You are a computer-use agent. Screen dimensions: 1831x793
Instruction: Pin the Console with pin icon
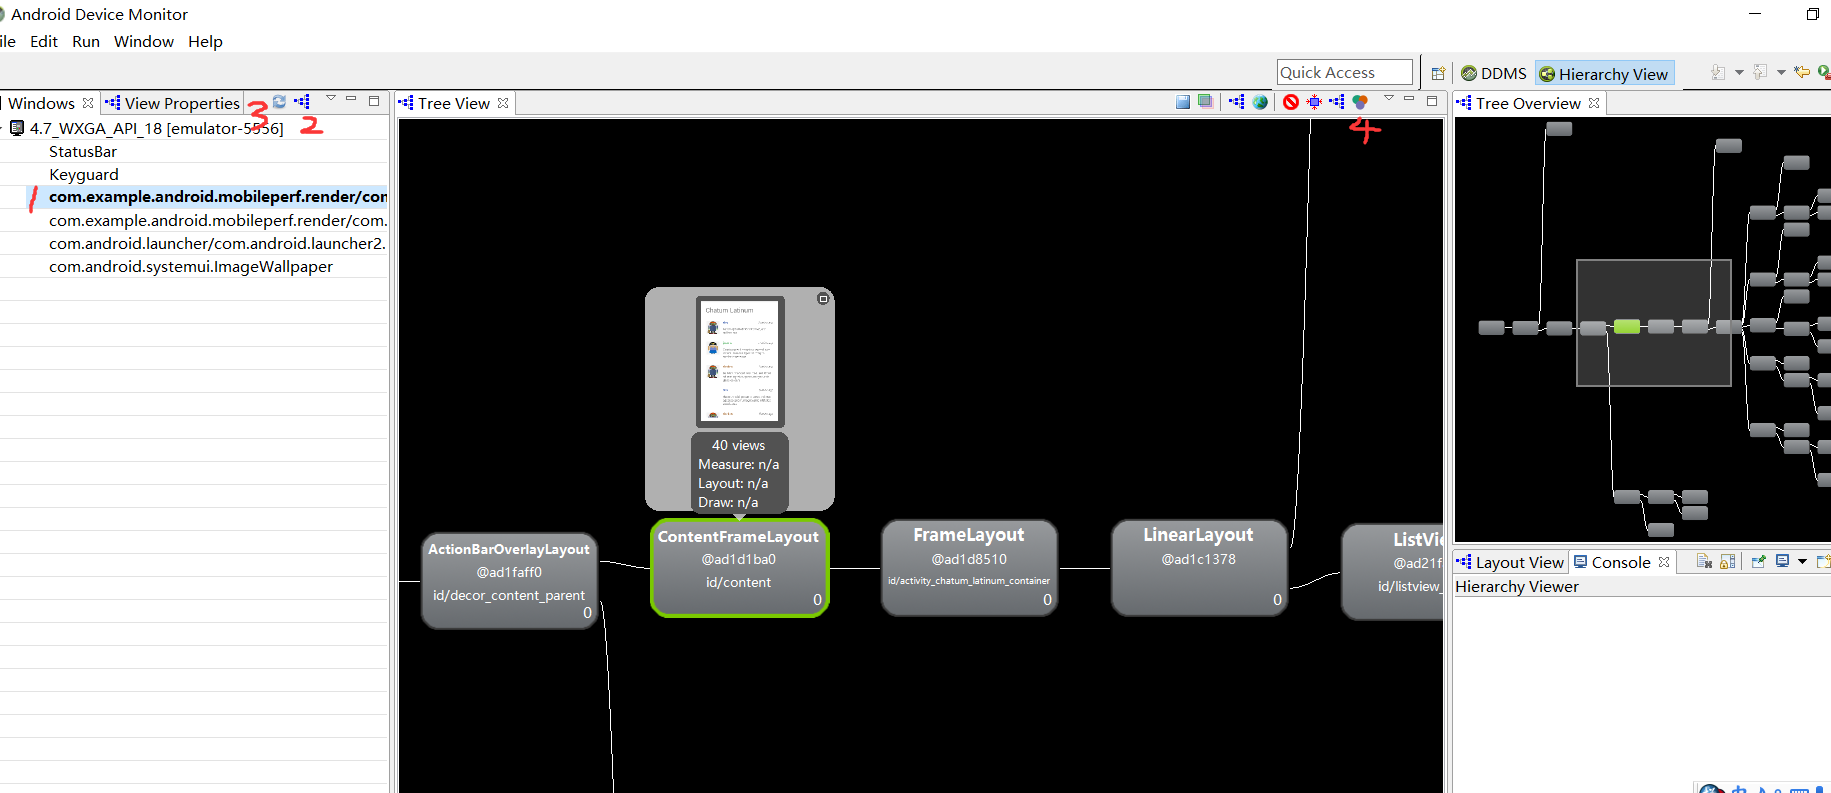[x=1759, y=562]
